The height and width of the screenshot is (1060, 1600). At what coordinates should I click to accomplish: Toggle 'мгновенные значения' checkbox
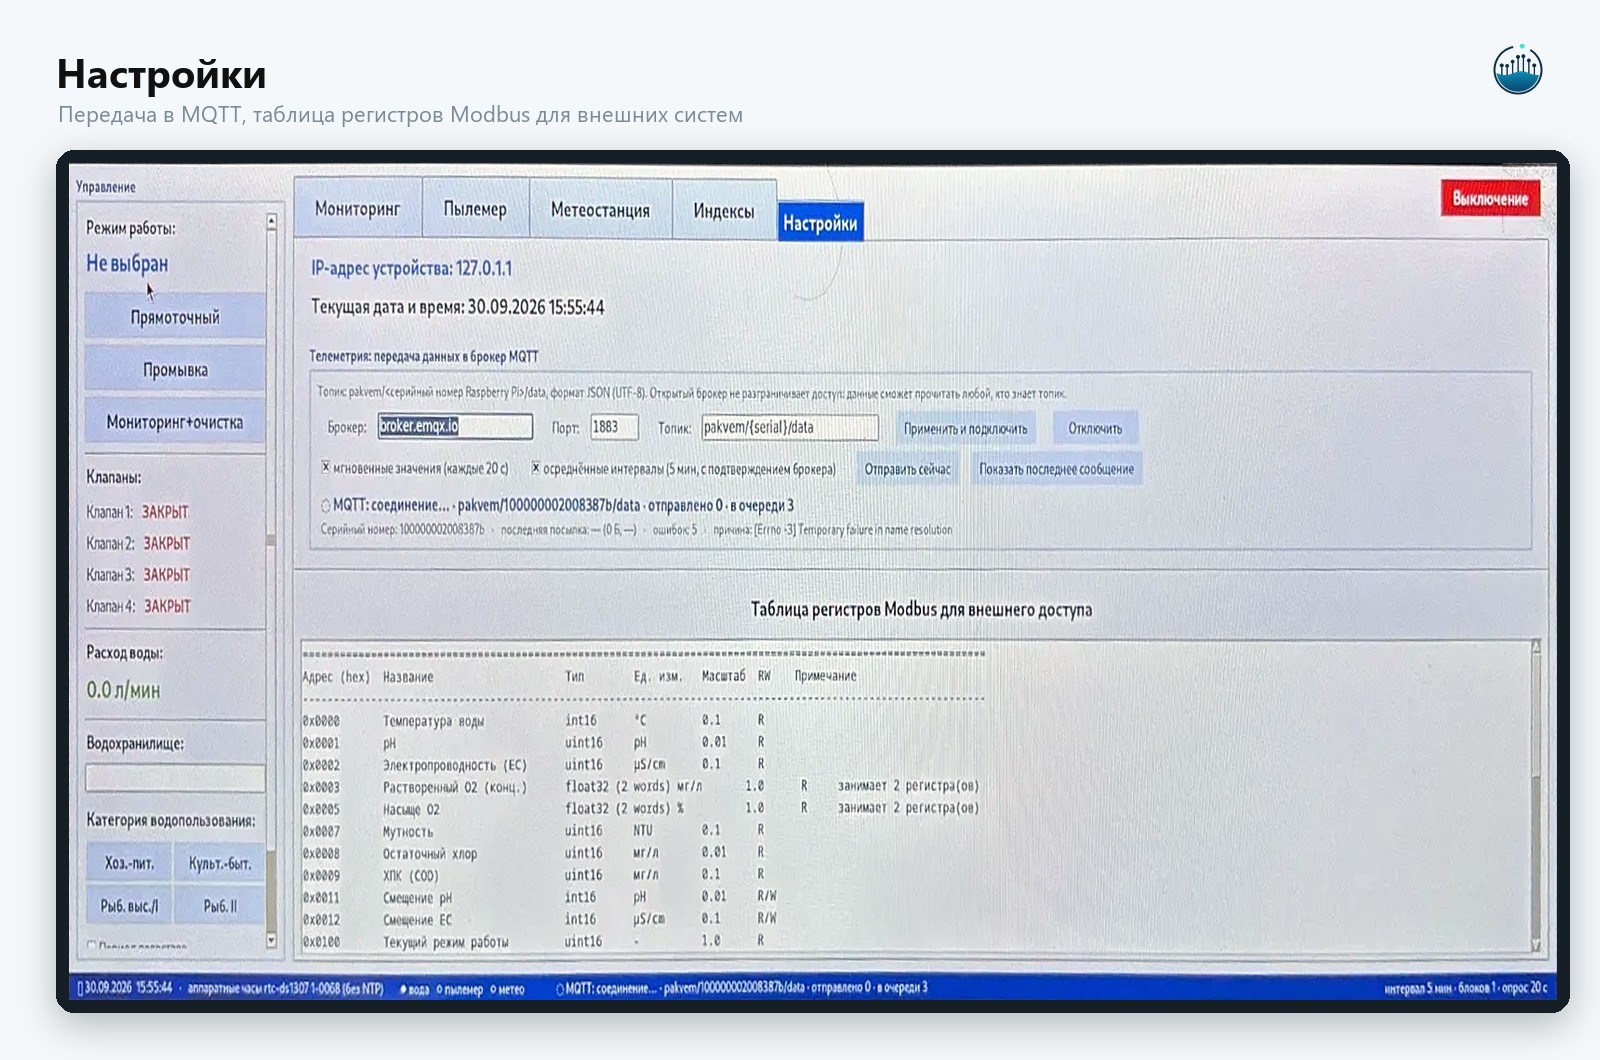(x=326, y=468)
